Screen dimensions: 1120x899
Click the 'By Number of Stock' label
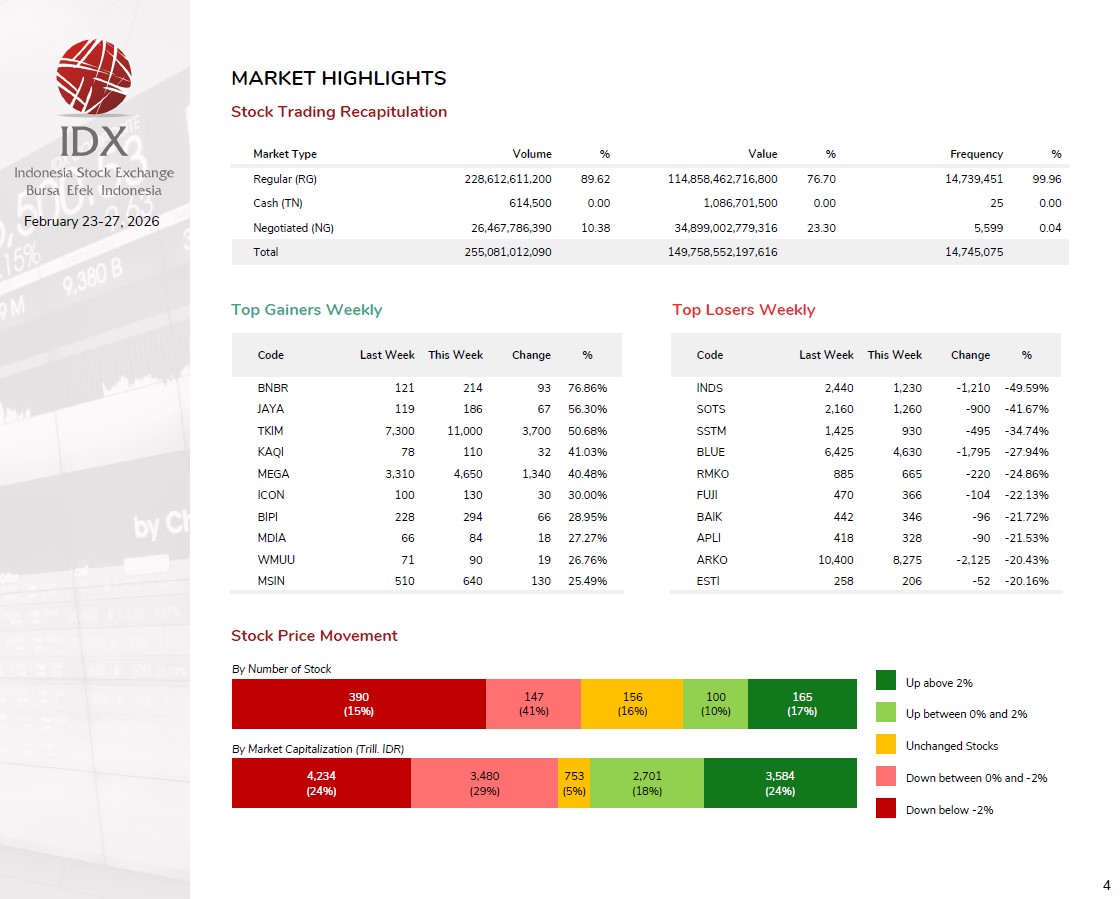tap(281, 669)
